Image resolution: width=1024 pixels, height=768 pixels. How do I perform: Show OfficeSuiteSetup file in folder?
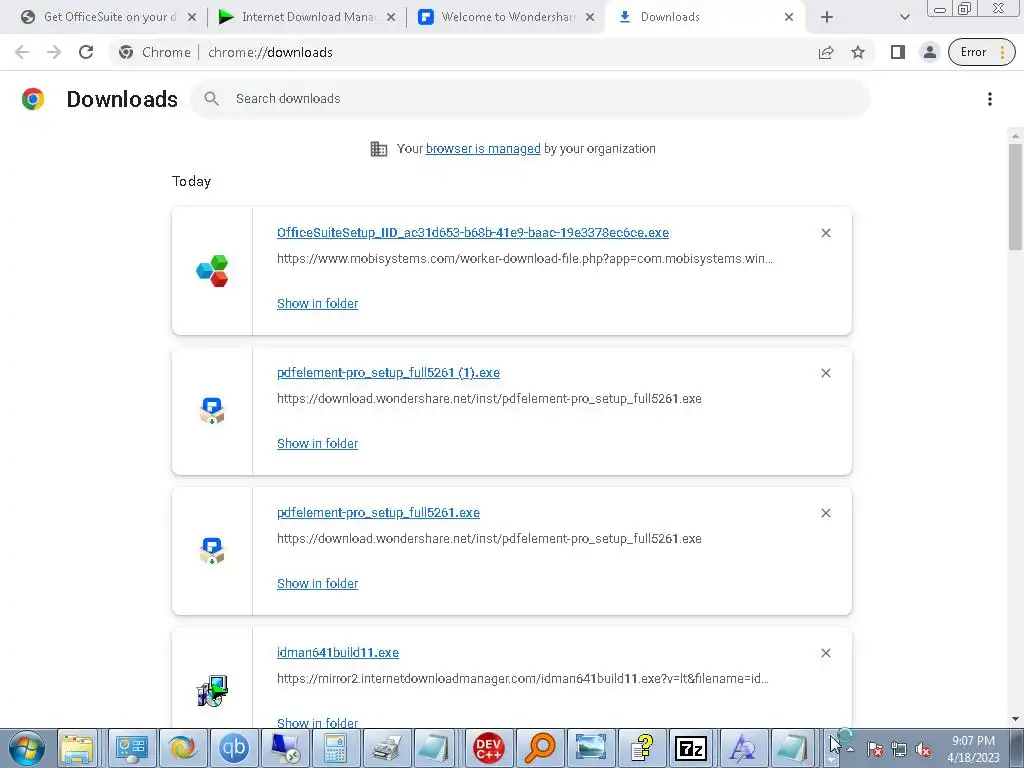317,304
